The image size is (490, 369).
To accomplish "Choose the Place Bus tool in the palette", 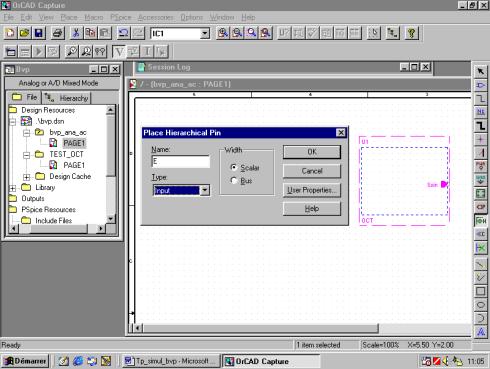I will click(x=480, y=126).
